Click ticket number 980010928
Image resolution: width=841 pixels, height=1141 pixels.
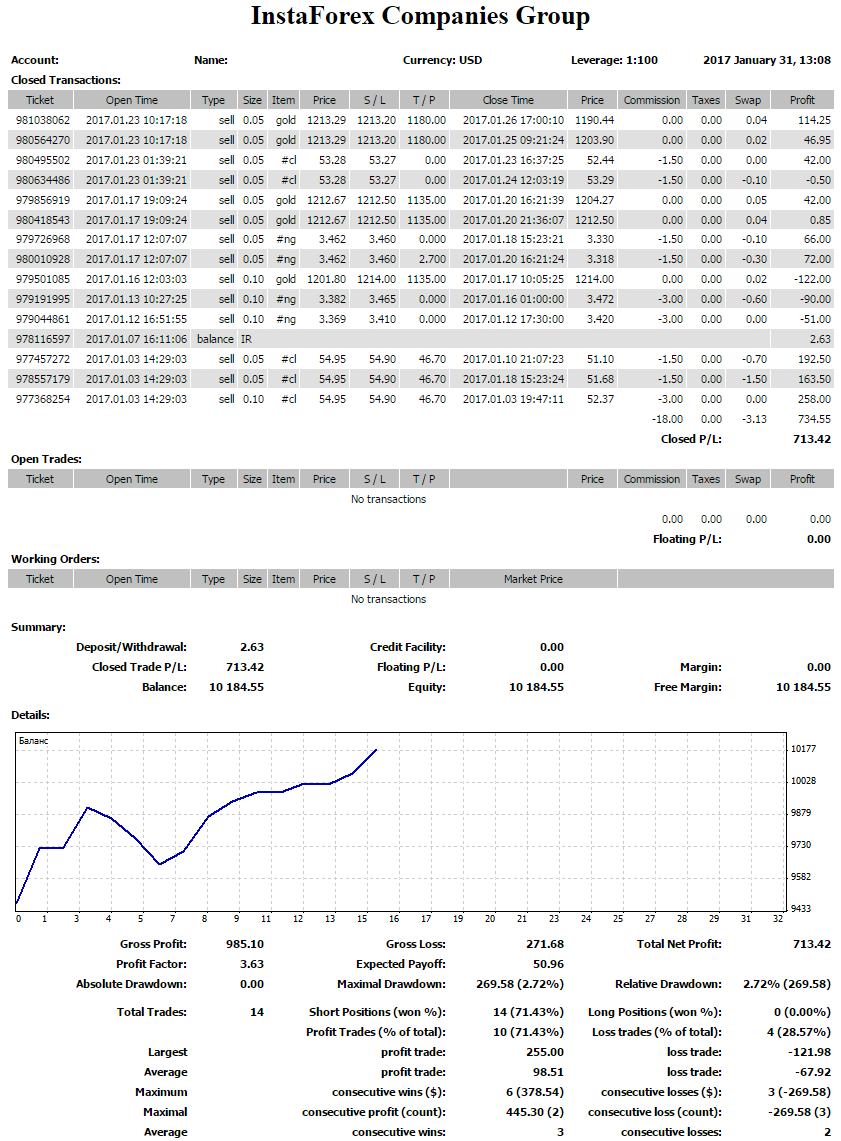click(x=43, y=259)
